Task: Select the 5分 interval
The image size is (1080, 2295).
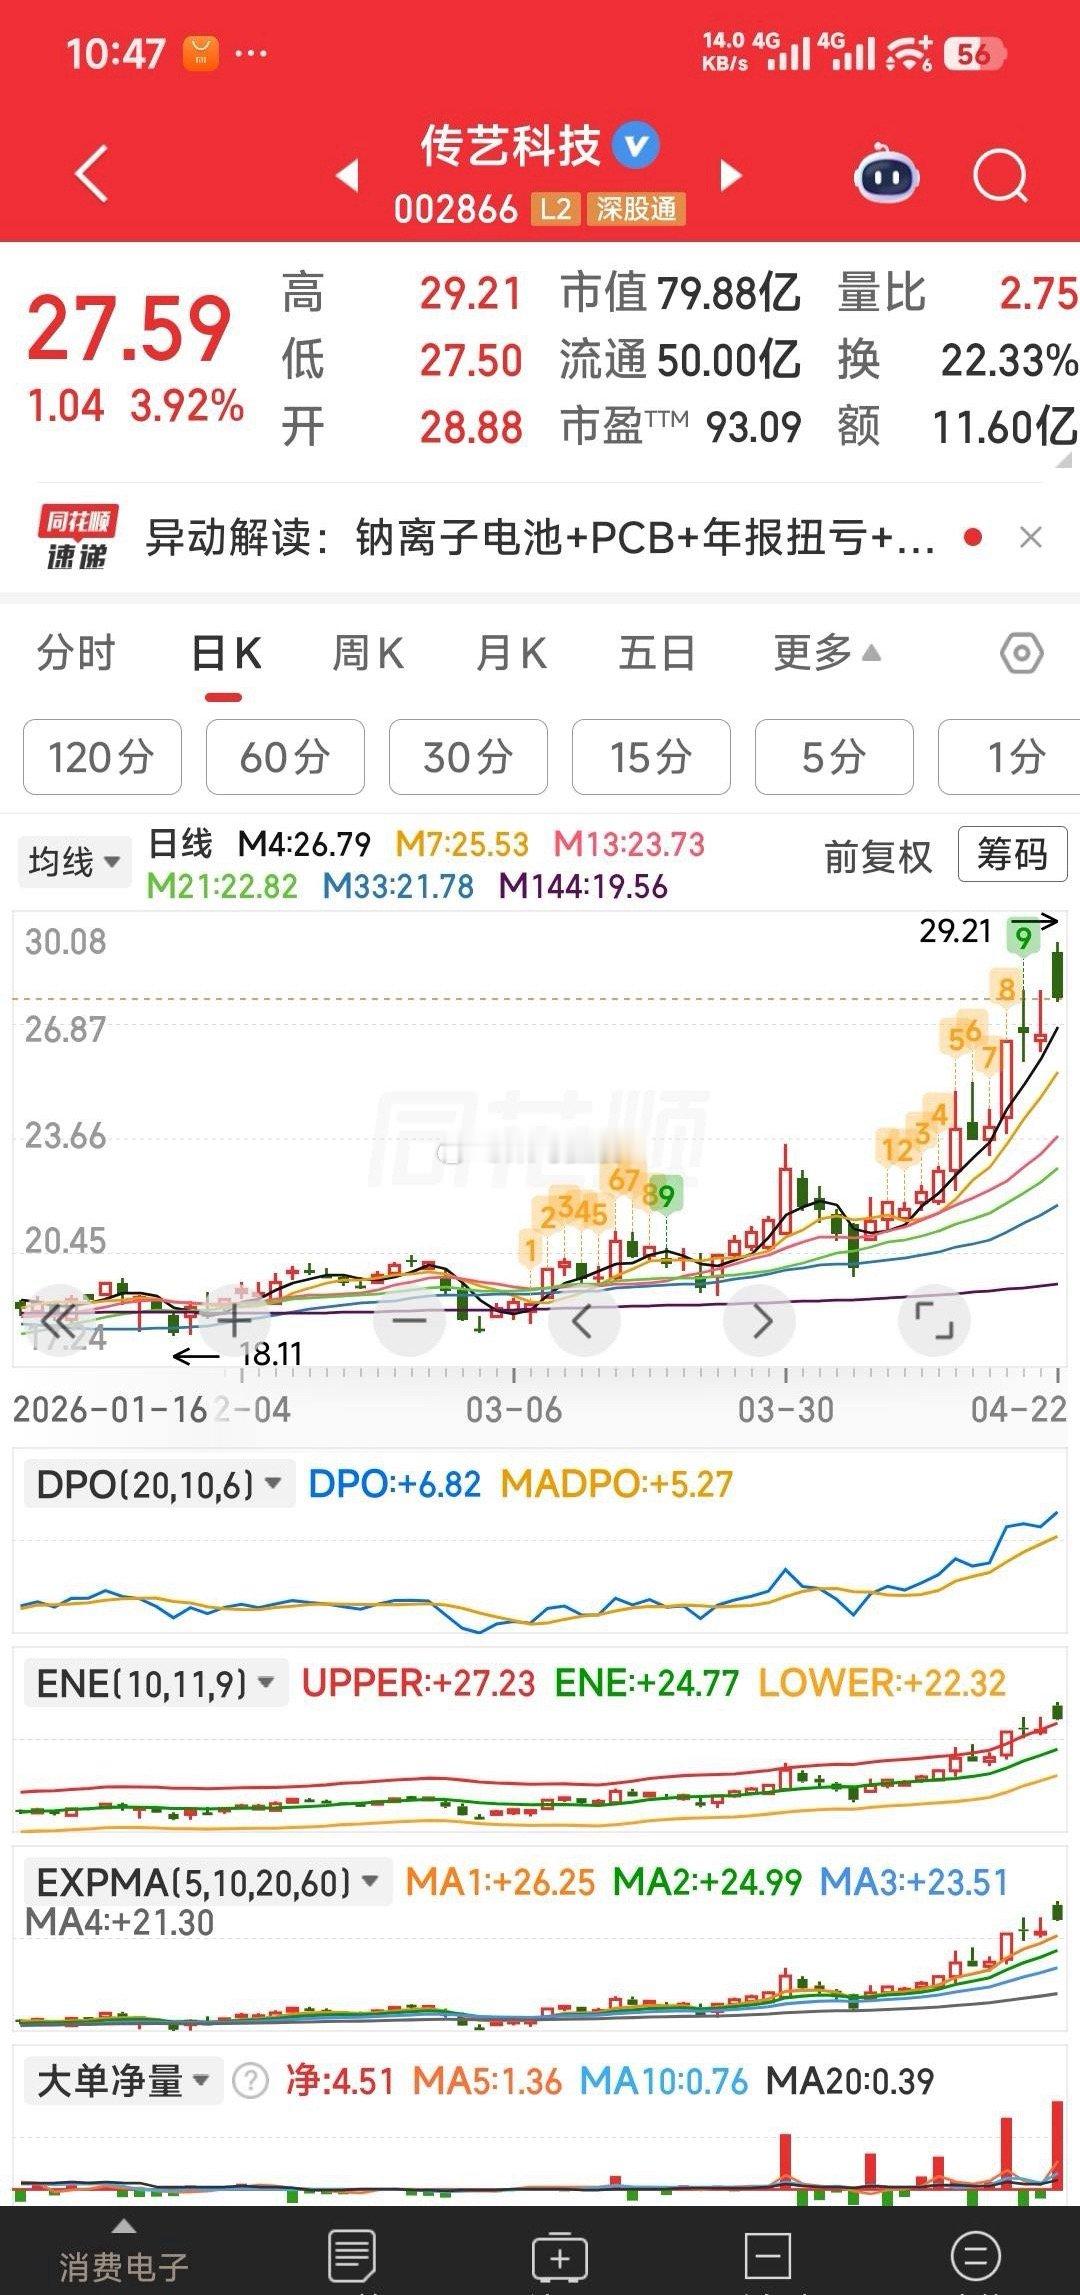Action: 834,757
